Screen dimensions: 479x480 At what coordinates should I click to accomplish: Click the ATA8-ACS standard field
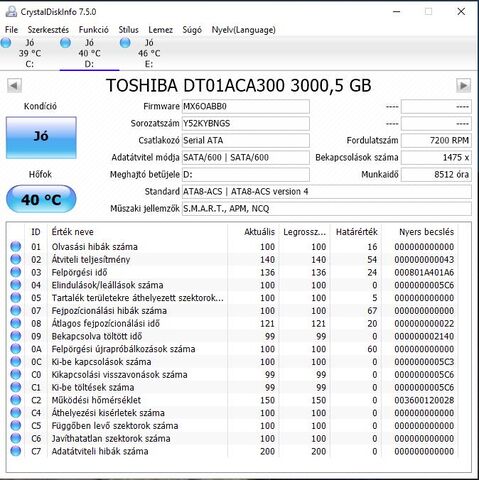327,192
